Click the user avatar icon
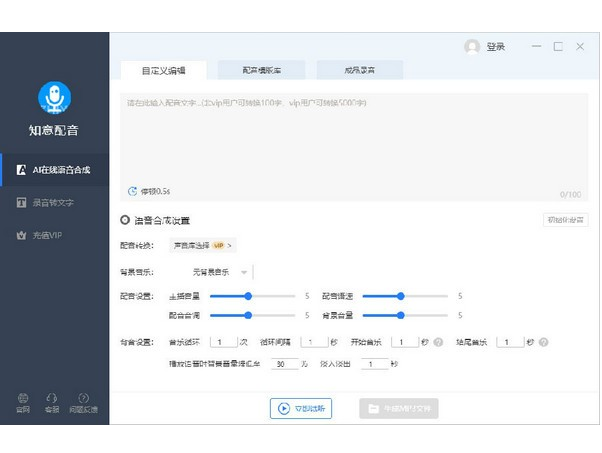The height and width of the screenshot is (453, 602). [x=472, y=47]
